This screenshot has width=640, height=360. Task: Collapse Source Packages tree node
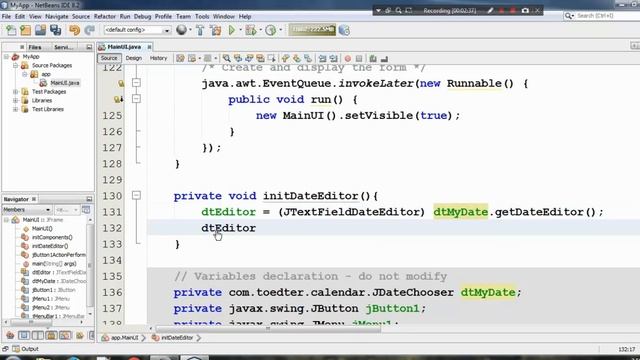(16, 65)
